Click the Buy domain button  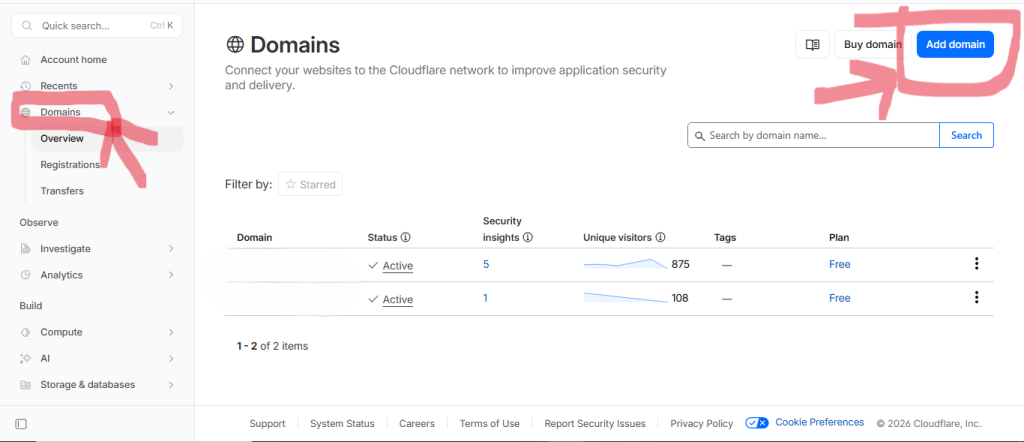[x=872, y=44]
